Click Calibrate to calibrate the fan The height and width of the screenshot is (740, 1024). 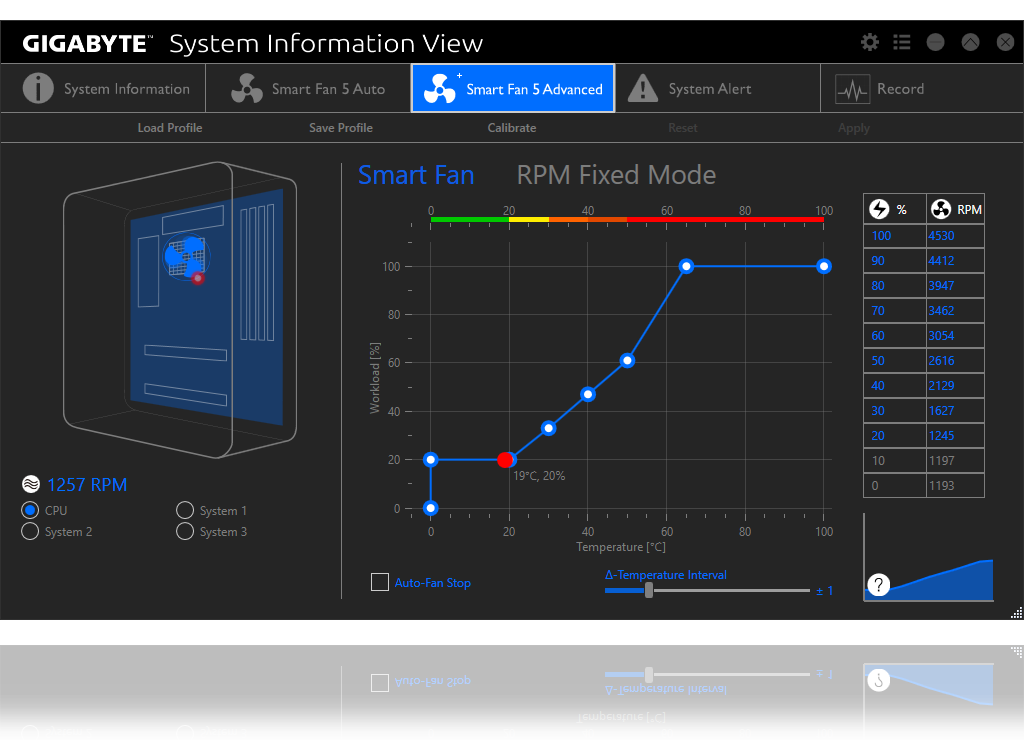tap(512, 128)
